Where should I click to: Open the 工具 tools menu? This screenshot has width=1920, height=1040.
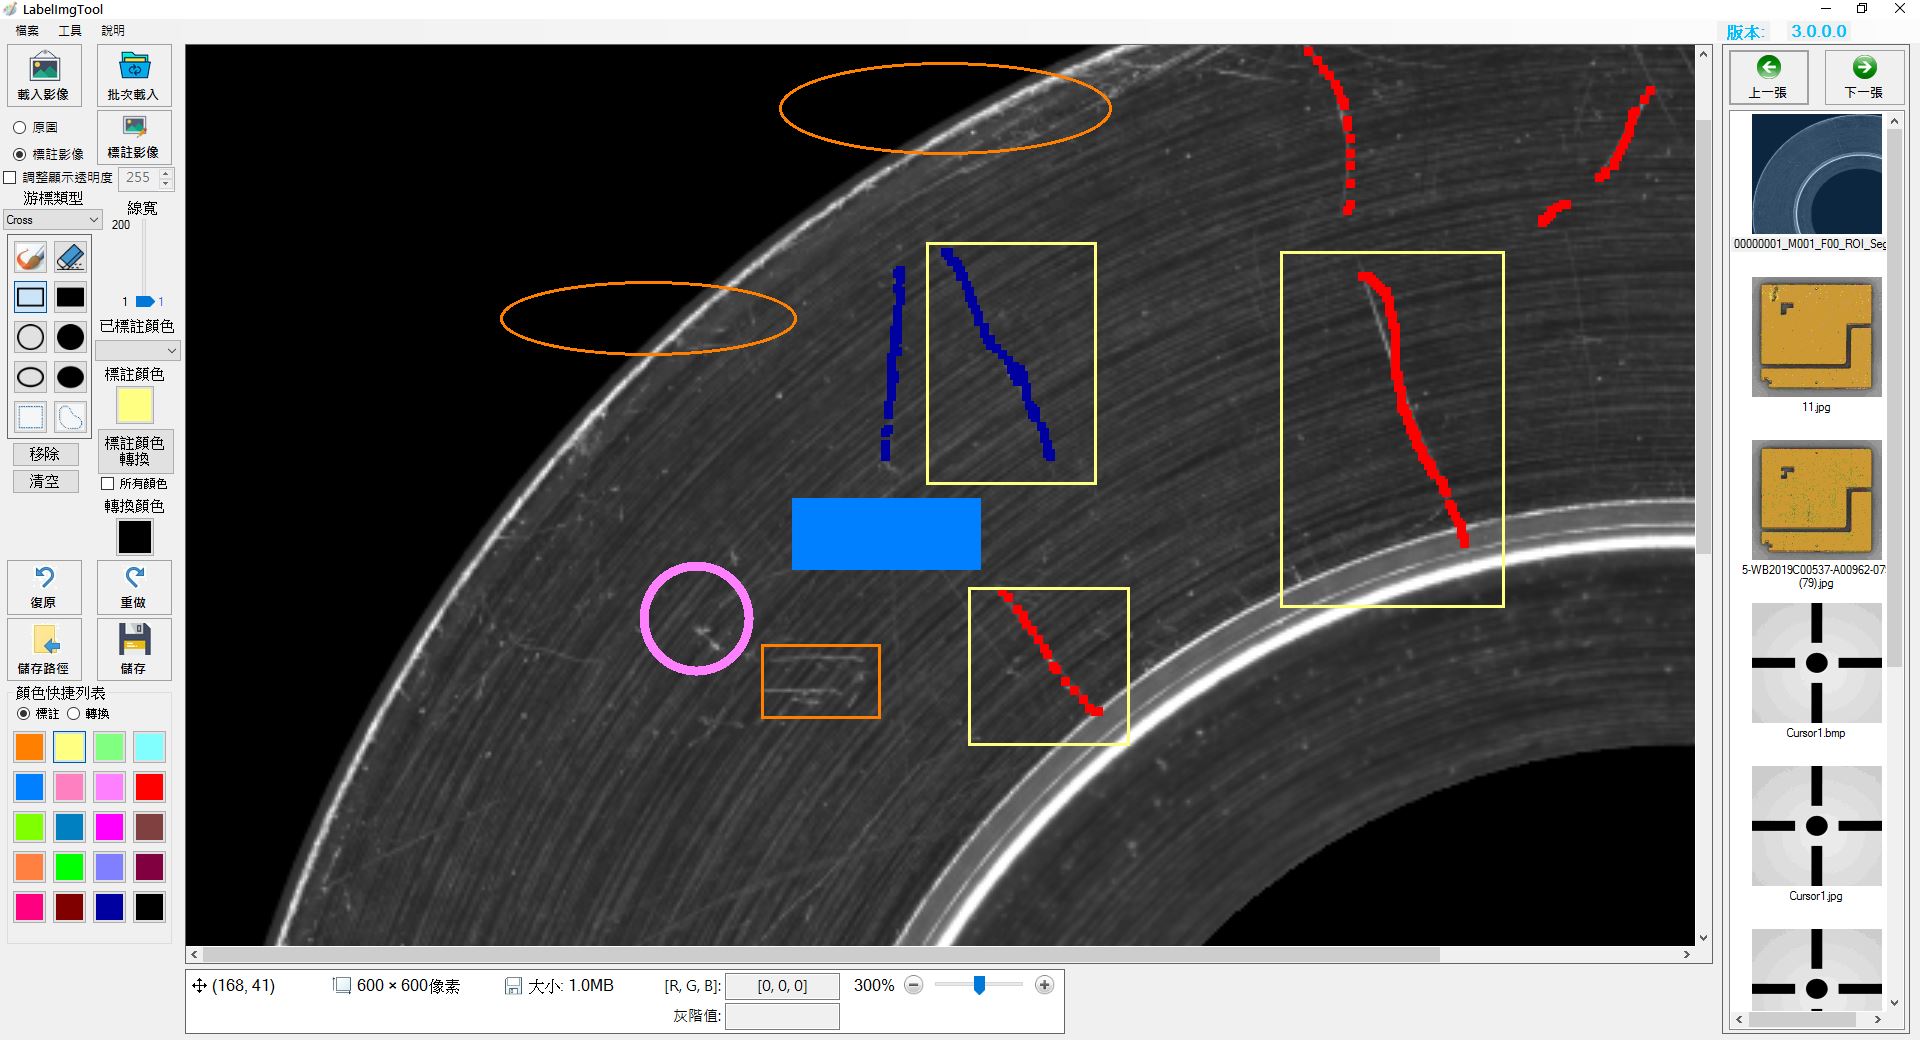tap(70, 31)
